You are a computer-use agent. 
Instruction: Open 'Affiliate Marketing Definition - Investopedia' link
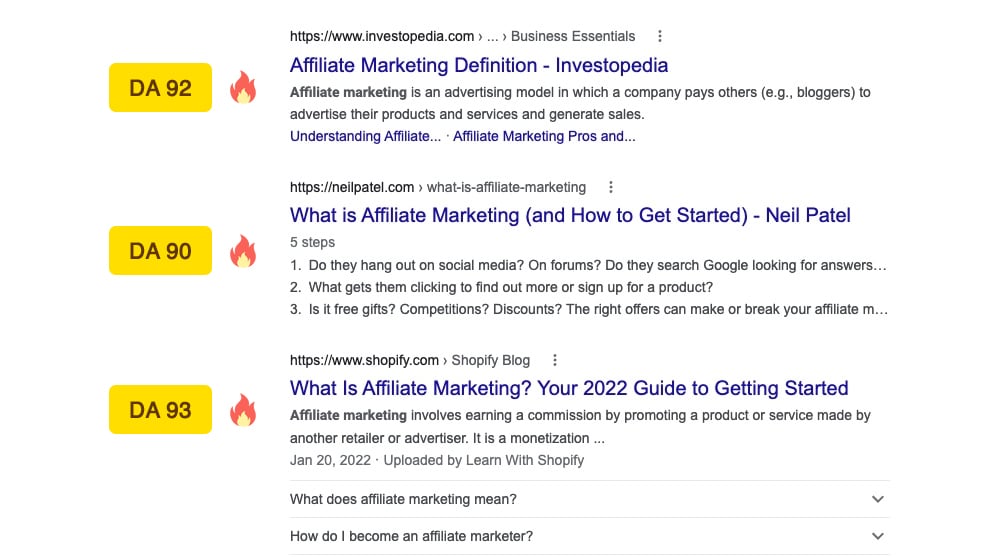coord(479,65)
